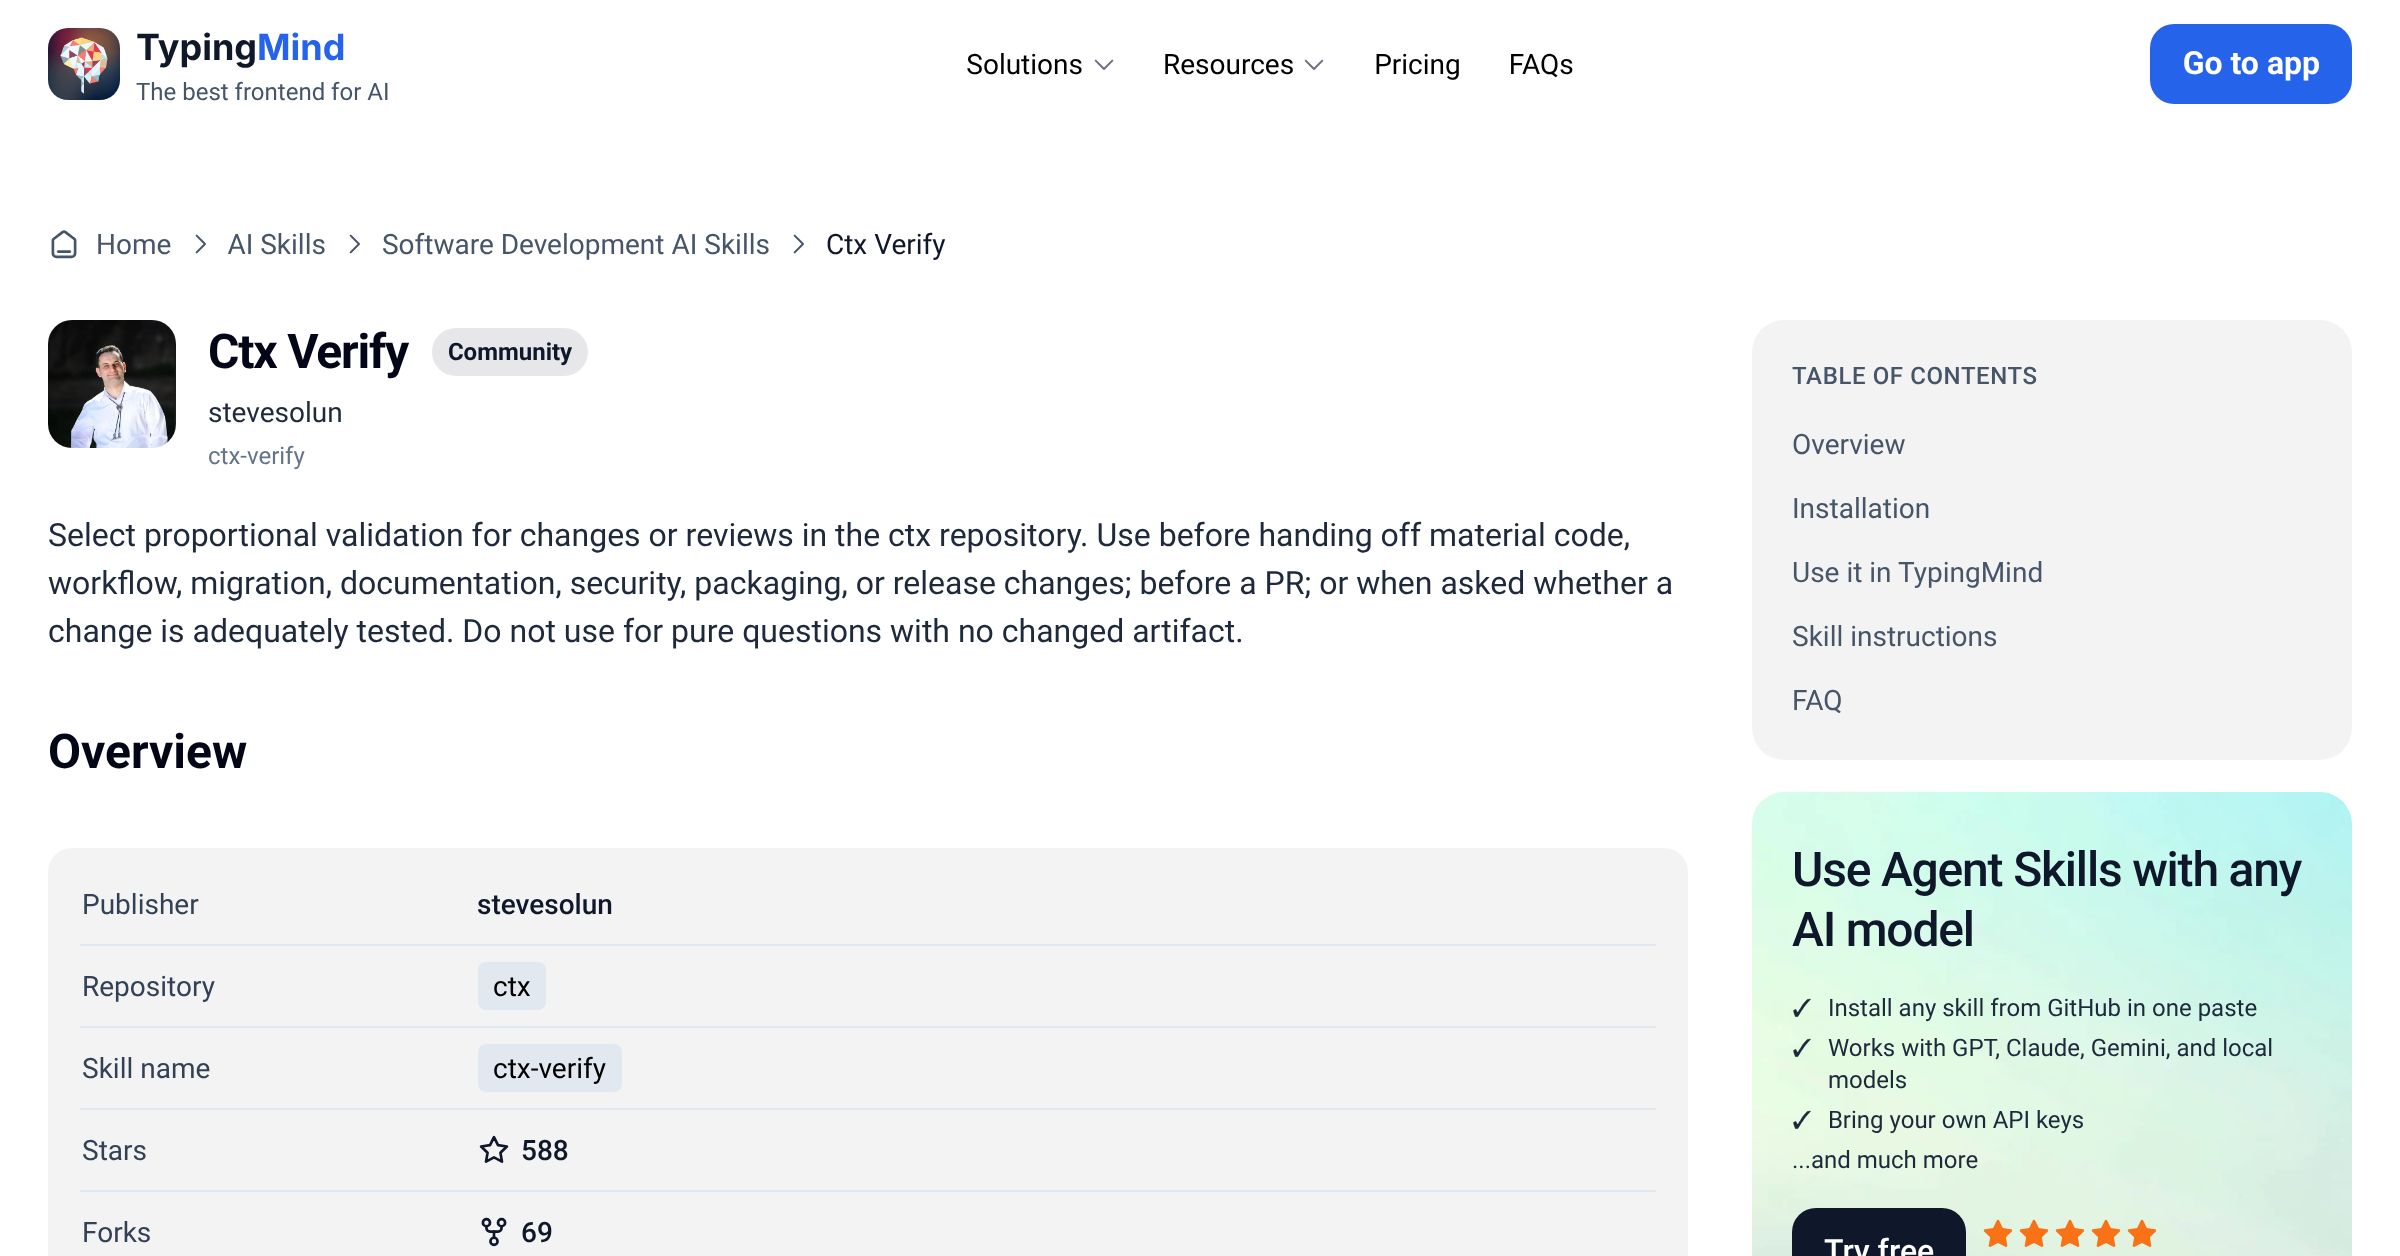
Task: Expand the Resources dropdown menu
Action: (1243, 64)
